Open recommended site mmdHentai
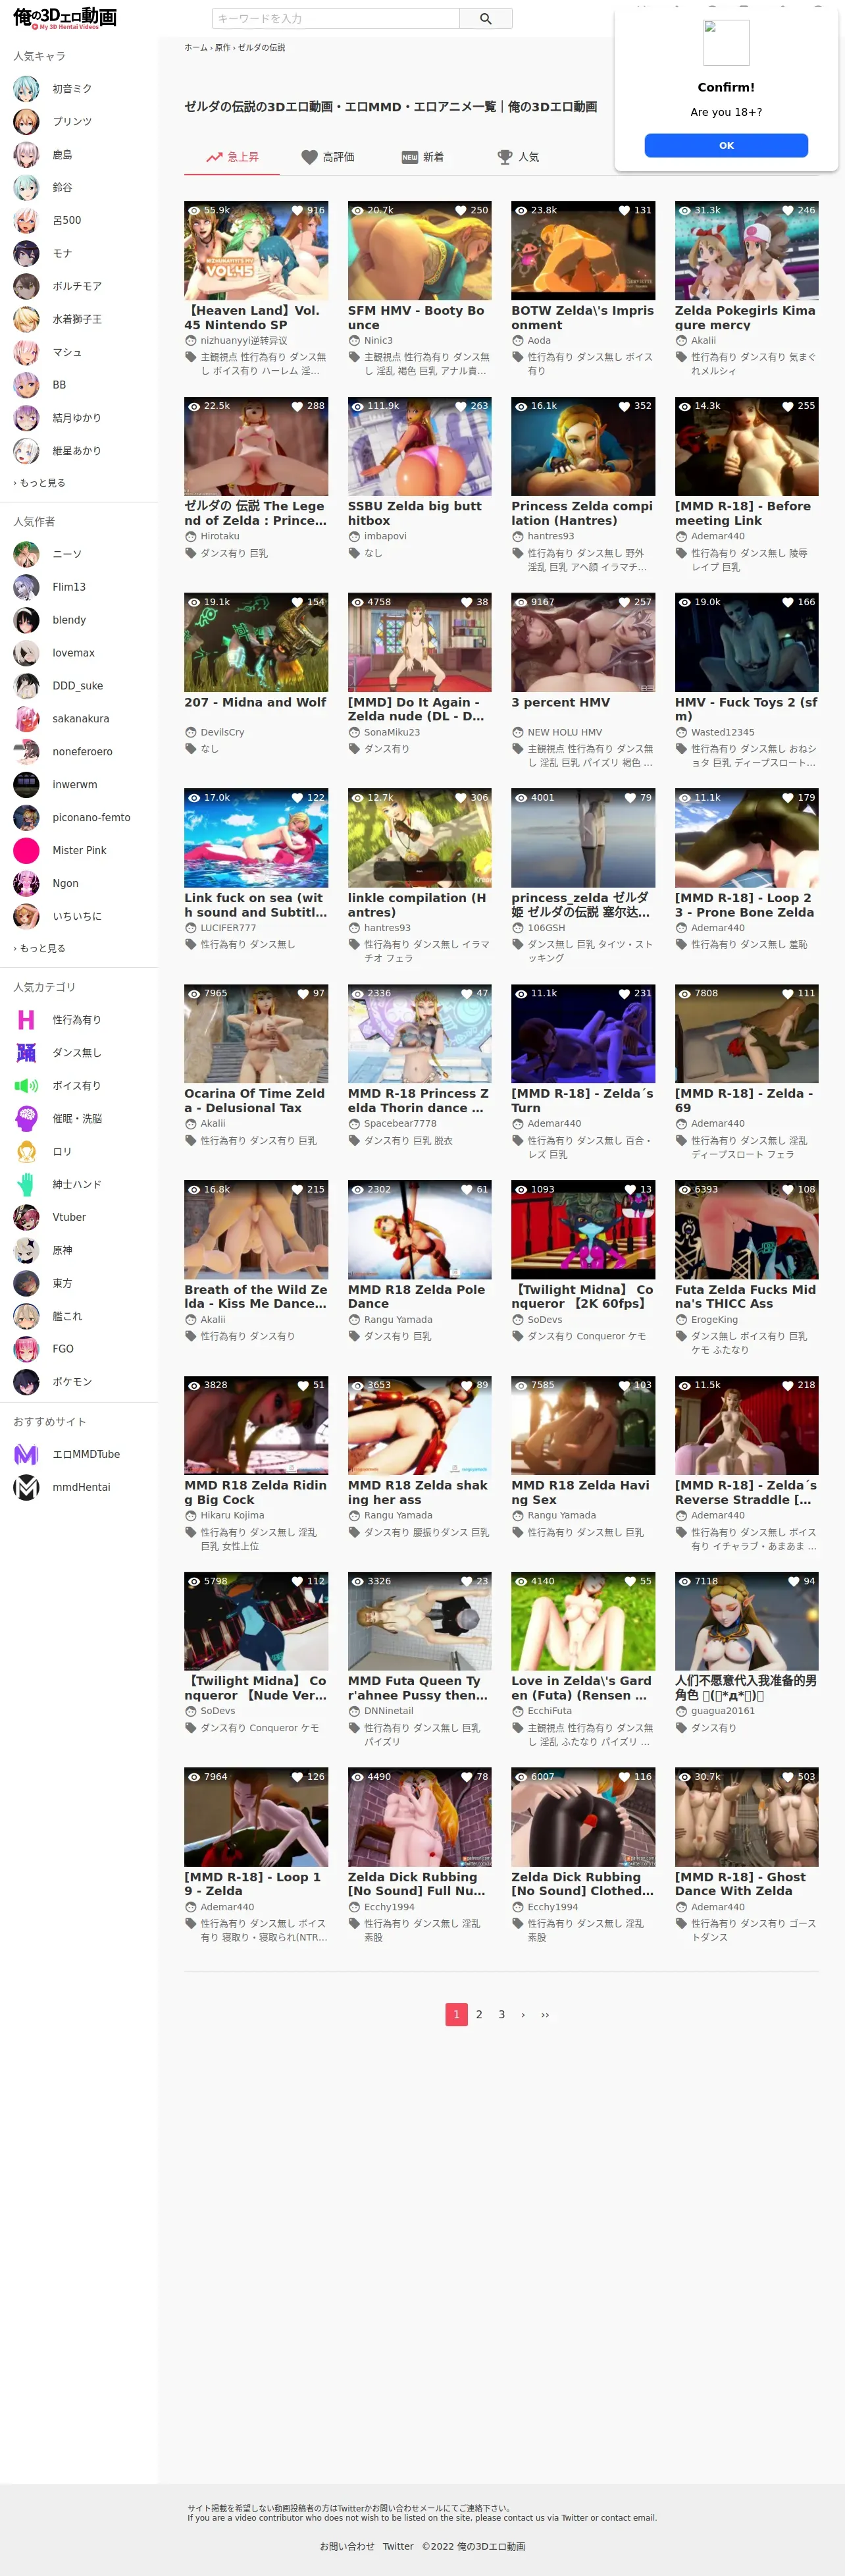This screenshot has width=845, height=2576. point(80,1488)
